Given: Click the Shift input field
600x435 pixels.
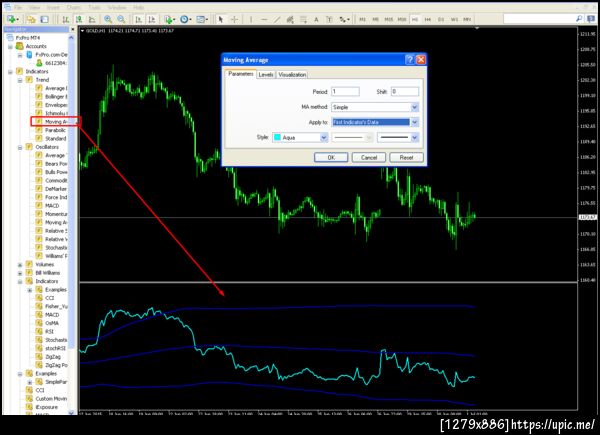Looking at the screenshot, I should pos(405,91).
